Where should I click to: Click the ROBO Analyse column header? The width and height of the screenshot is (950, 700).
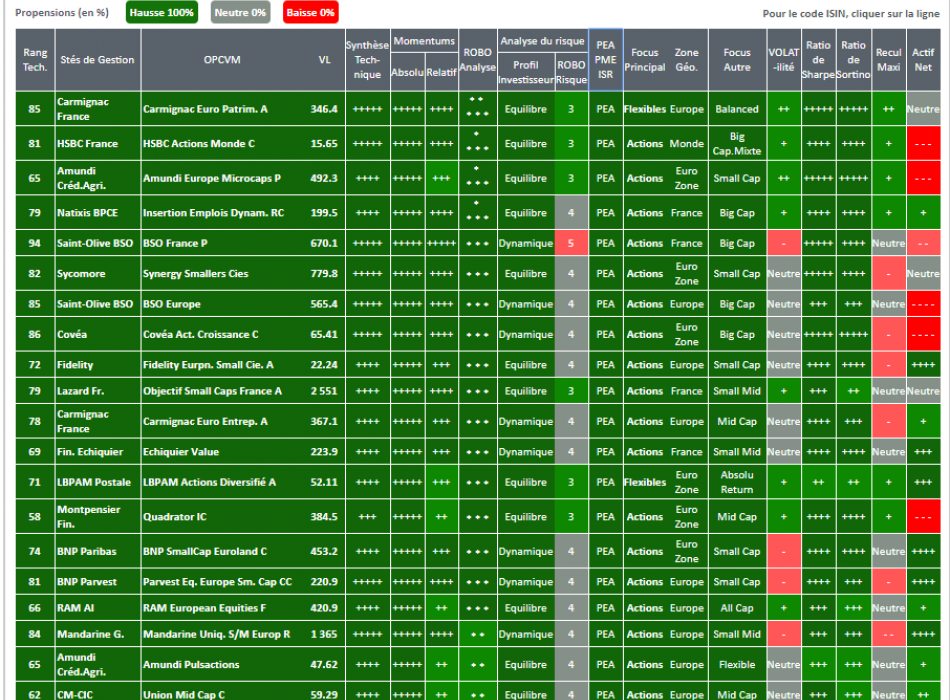pyautogui.click(x=477, y=60)
